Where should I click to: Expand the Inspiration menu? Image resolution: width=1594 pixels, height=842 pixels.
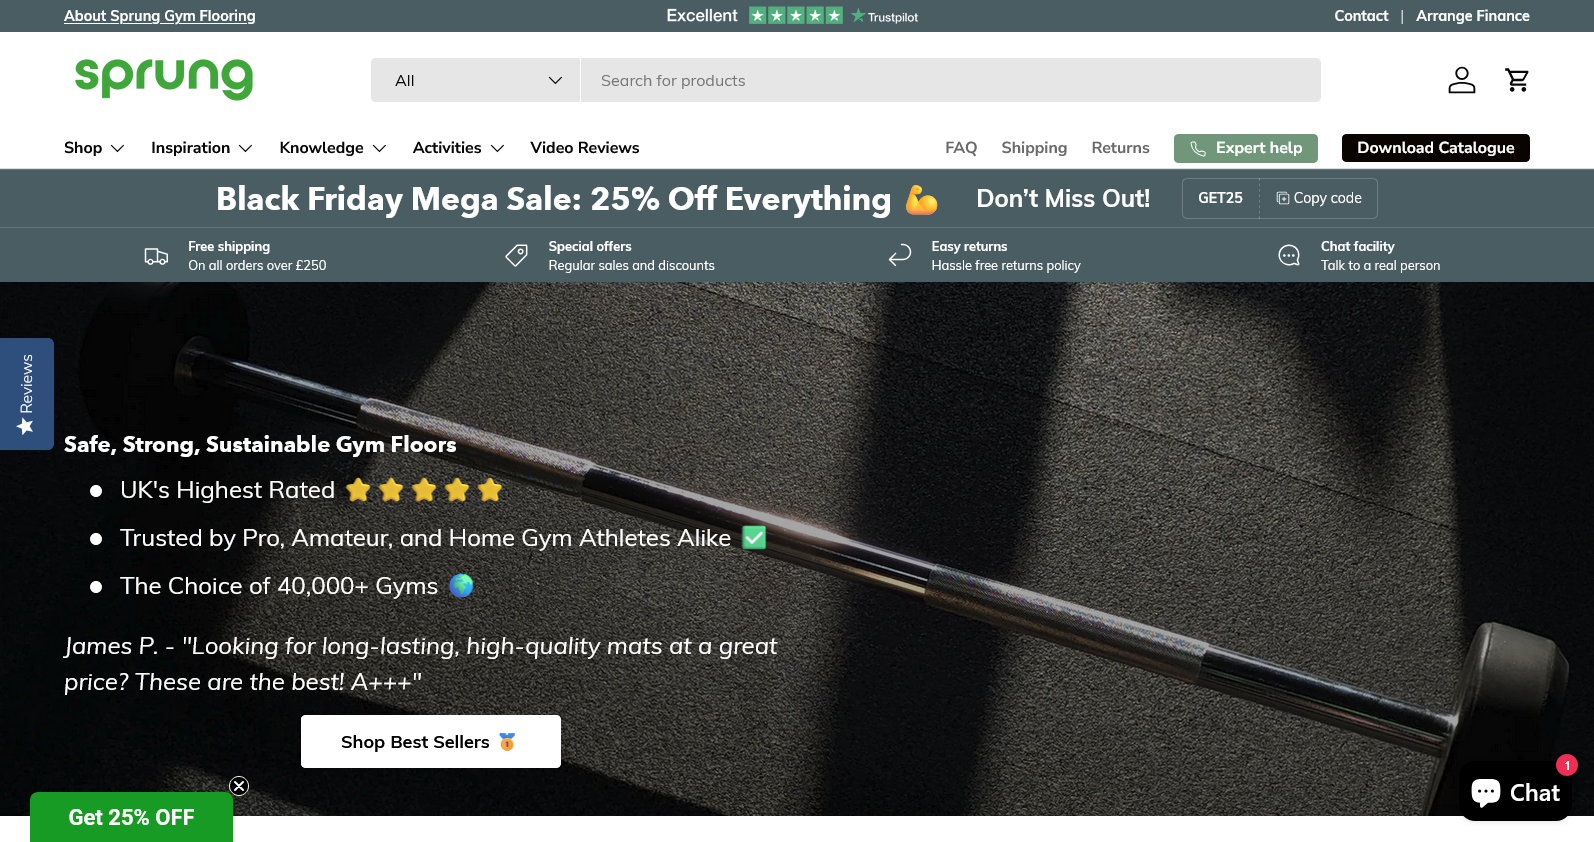tap(201, 148)
